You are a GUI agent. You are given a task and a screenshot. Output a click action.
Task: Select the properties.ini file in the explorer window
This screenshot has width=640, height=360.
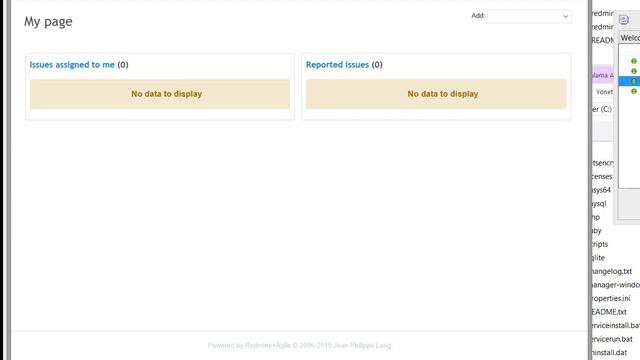pos(611,298)
